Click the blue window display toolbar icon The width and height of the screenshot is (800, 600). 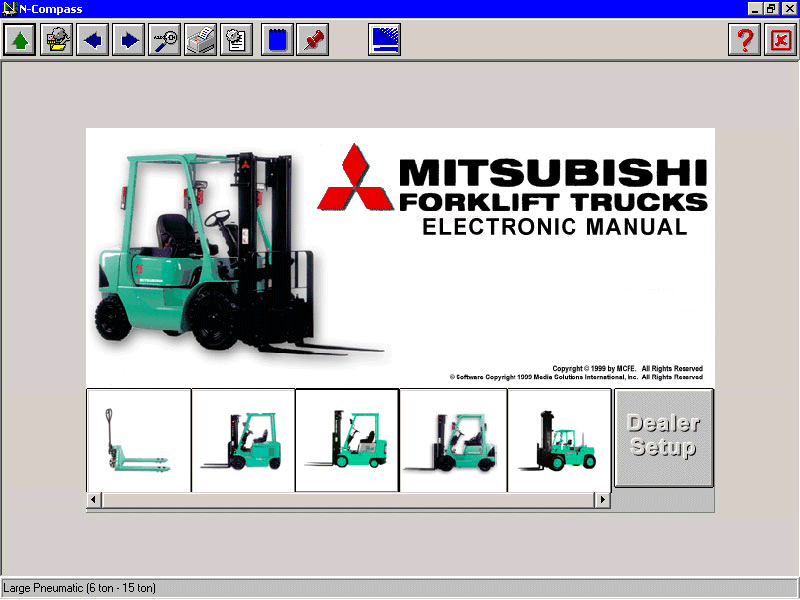[384, 39]
